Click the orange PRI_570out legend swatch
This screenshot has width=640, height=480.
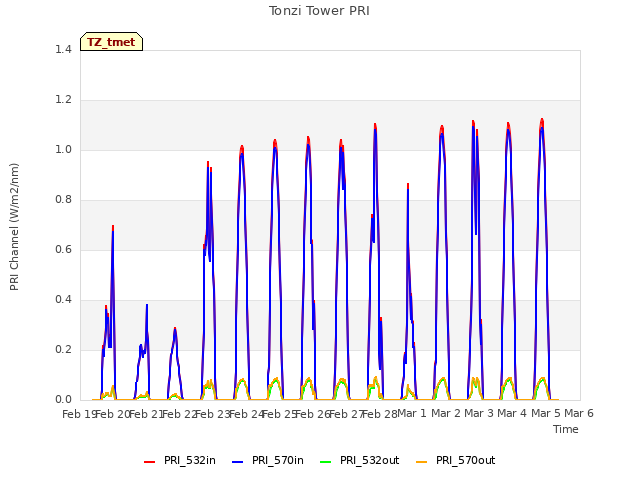pyautogui.click(x=422, y=461)
